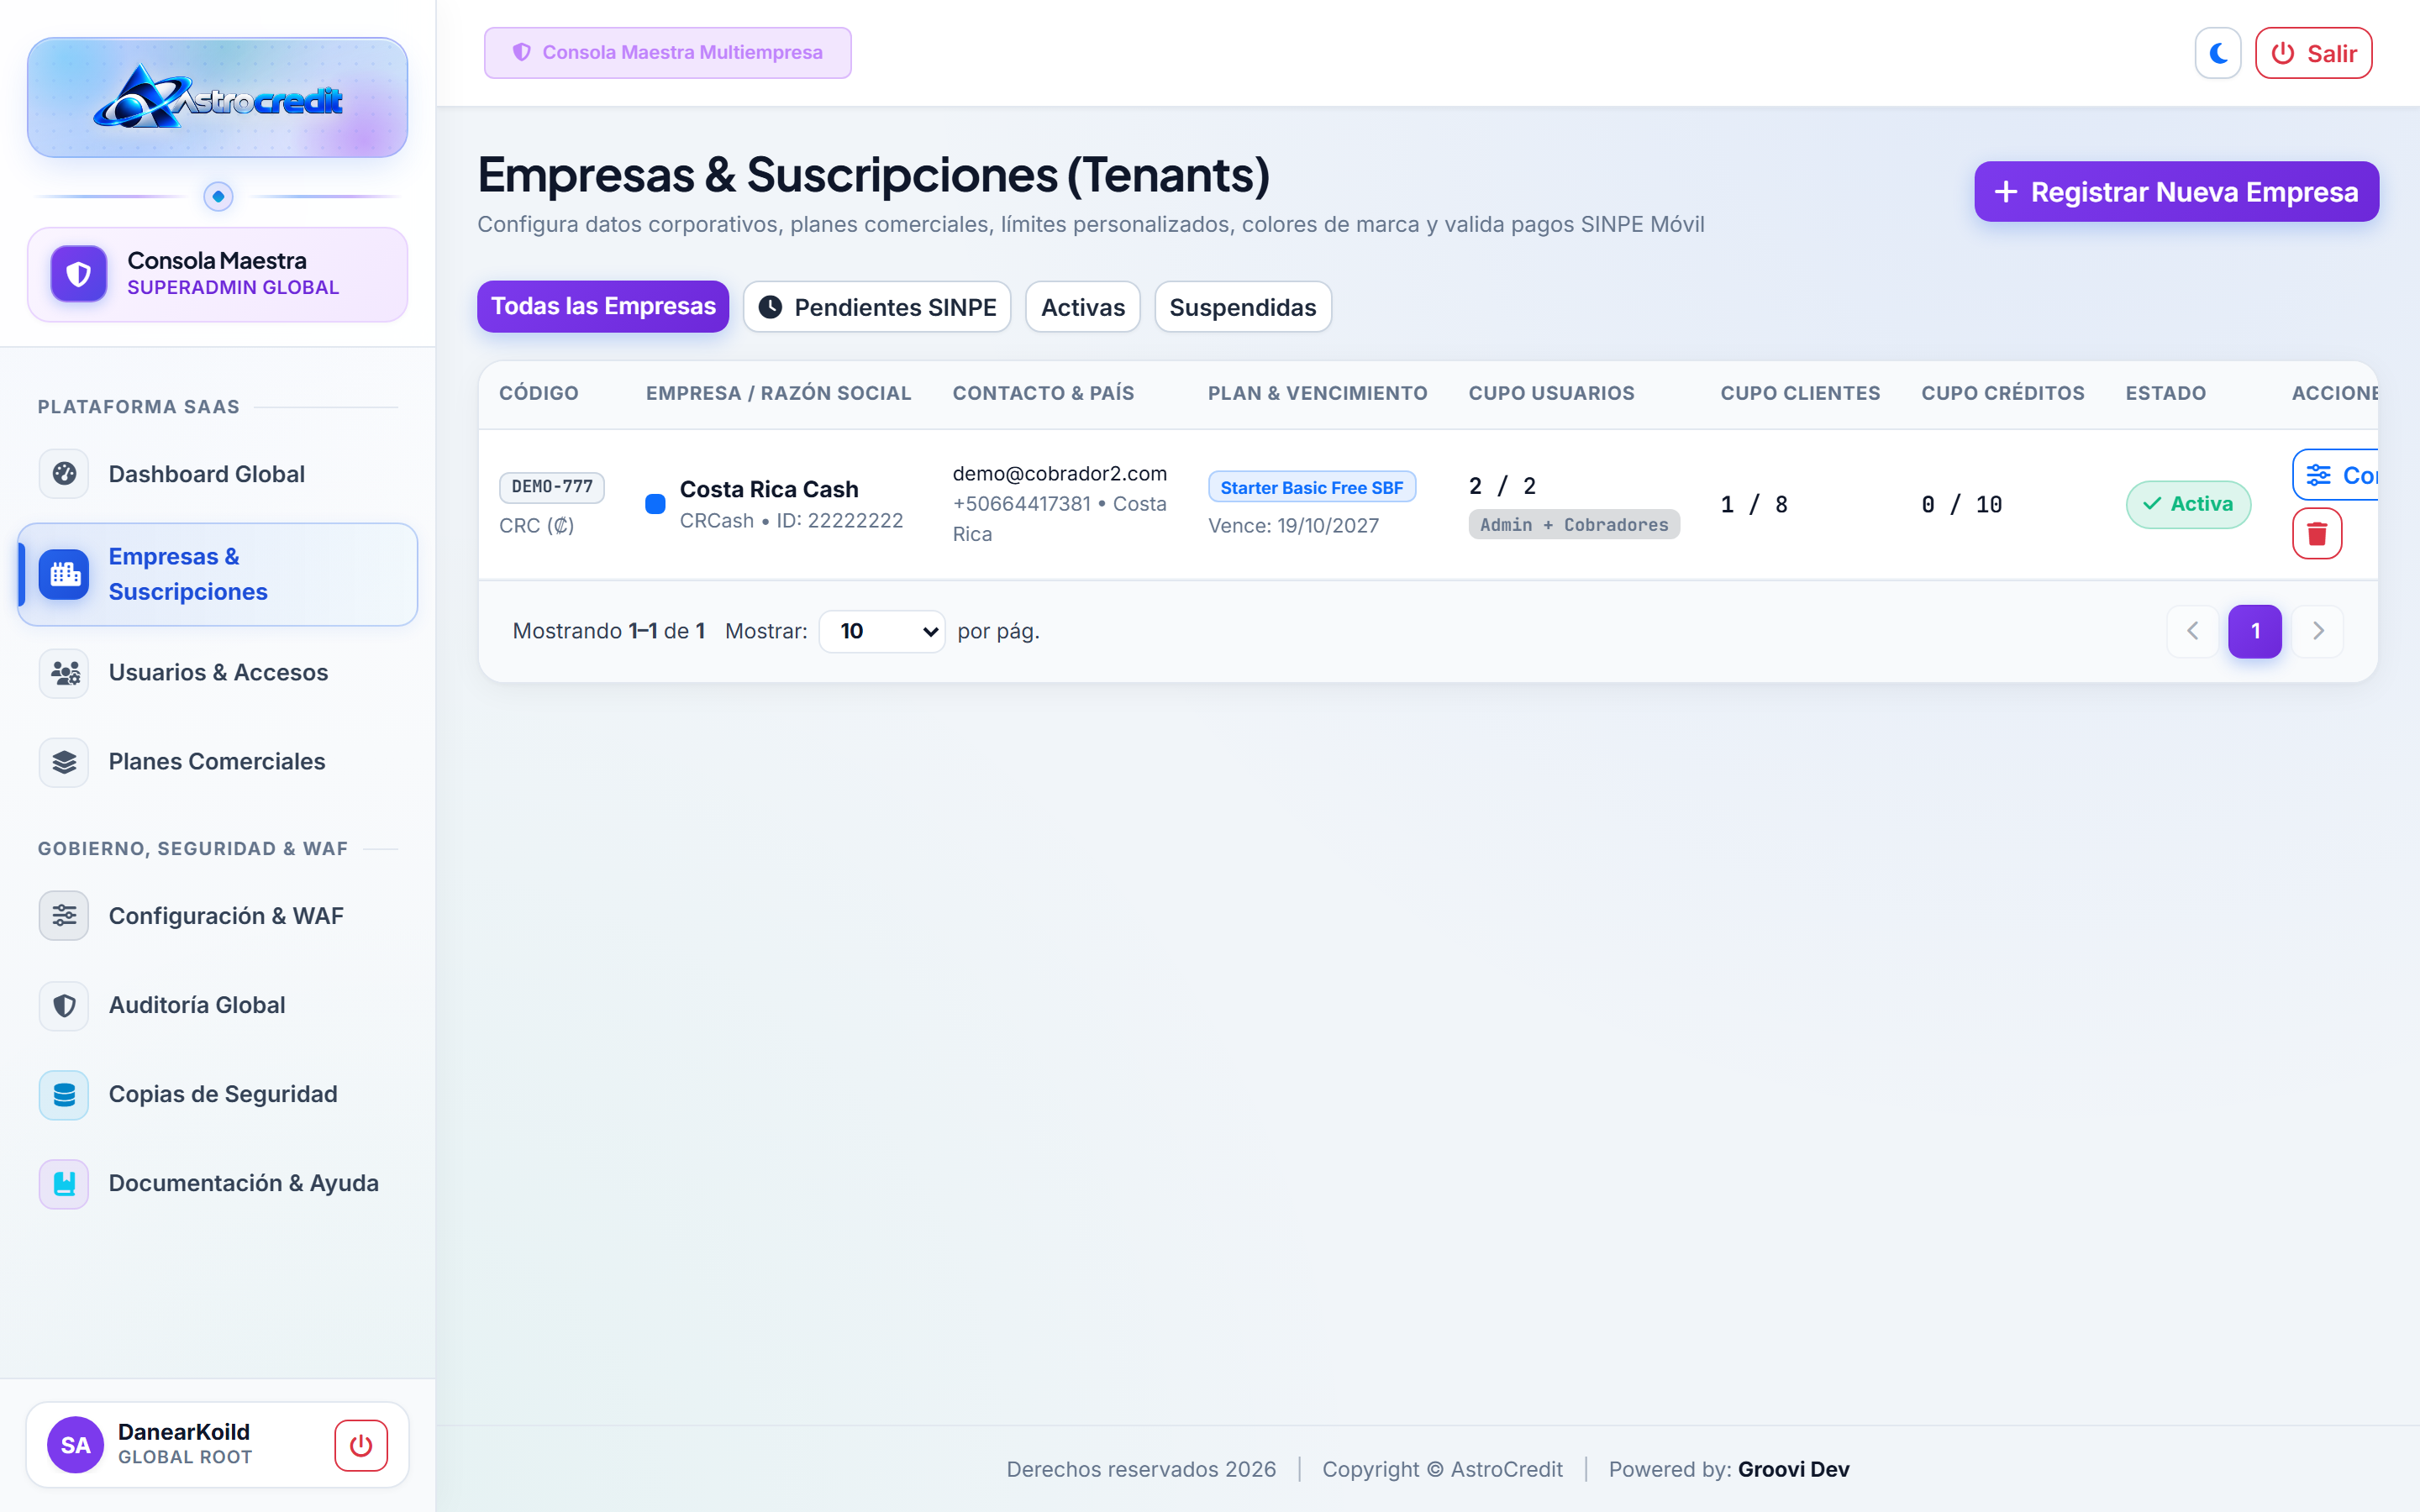This screenshot has height=1512, width=2420.
Task: Click the Admin + Cobradores tag
Action: pyautogui.click(x=1574, y=525)
